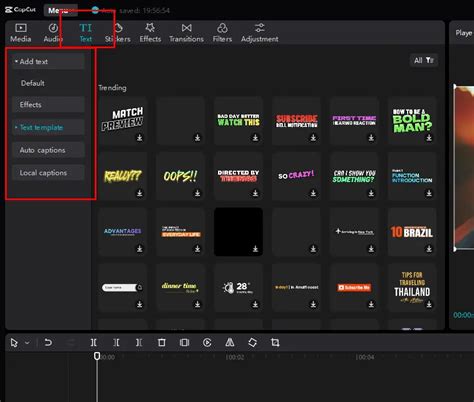The height and width of the screenshot is (402, 474).
Task: Download the OOPS!! template
Action: click(198, 193)
